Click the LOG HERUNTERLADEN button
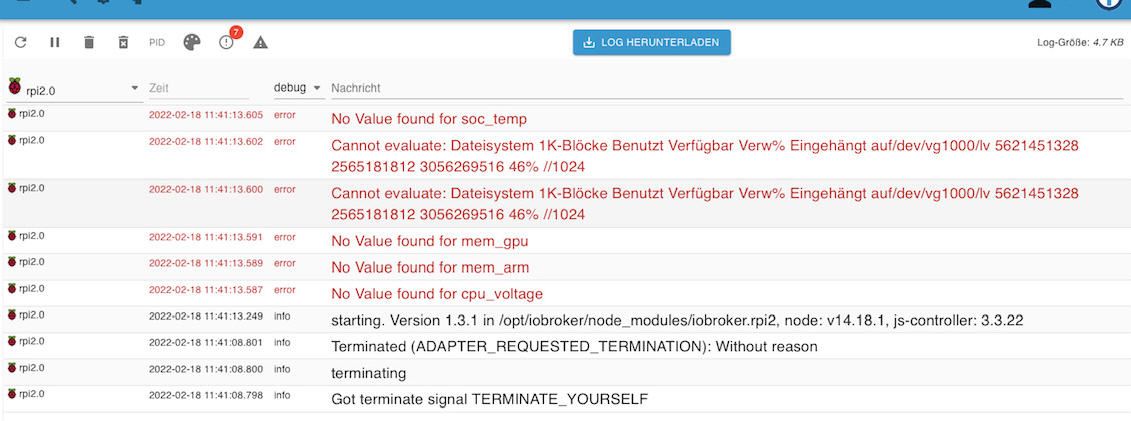Viewport: 1131px width, 421px height. 651,42
